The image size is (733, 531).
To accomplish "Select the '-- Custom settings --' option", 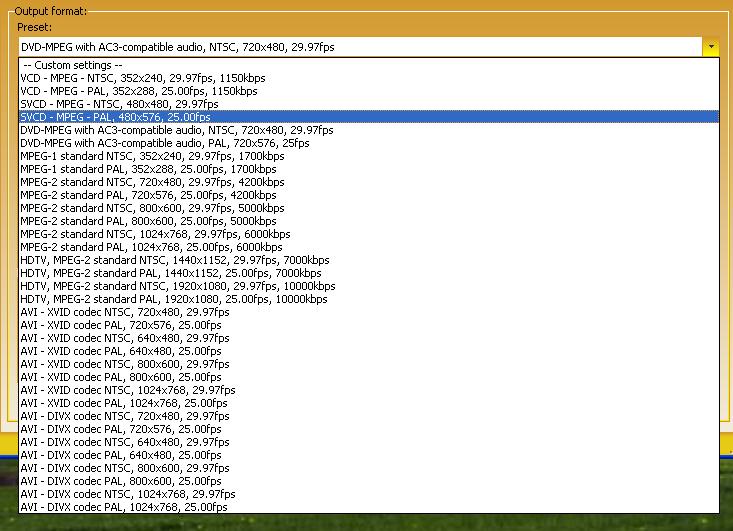I will pos(369,65).
